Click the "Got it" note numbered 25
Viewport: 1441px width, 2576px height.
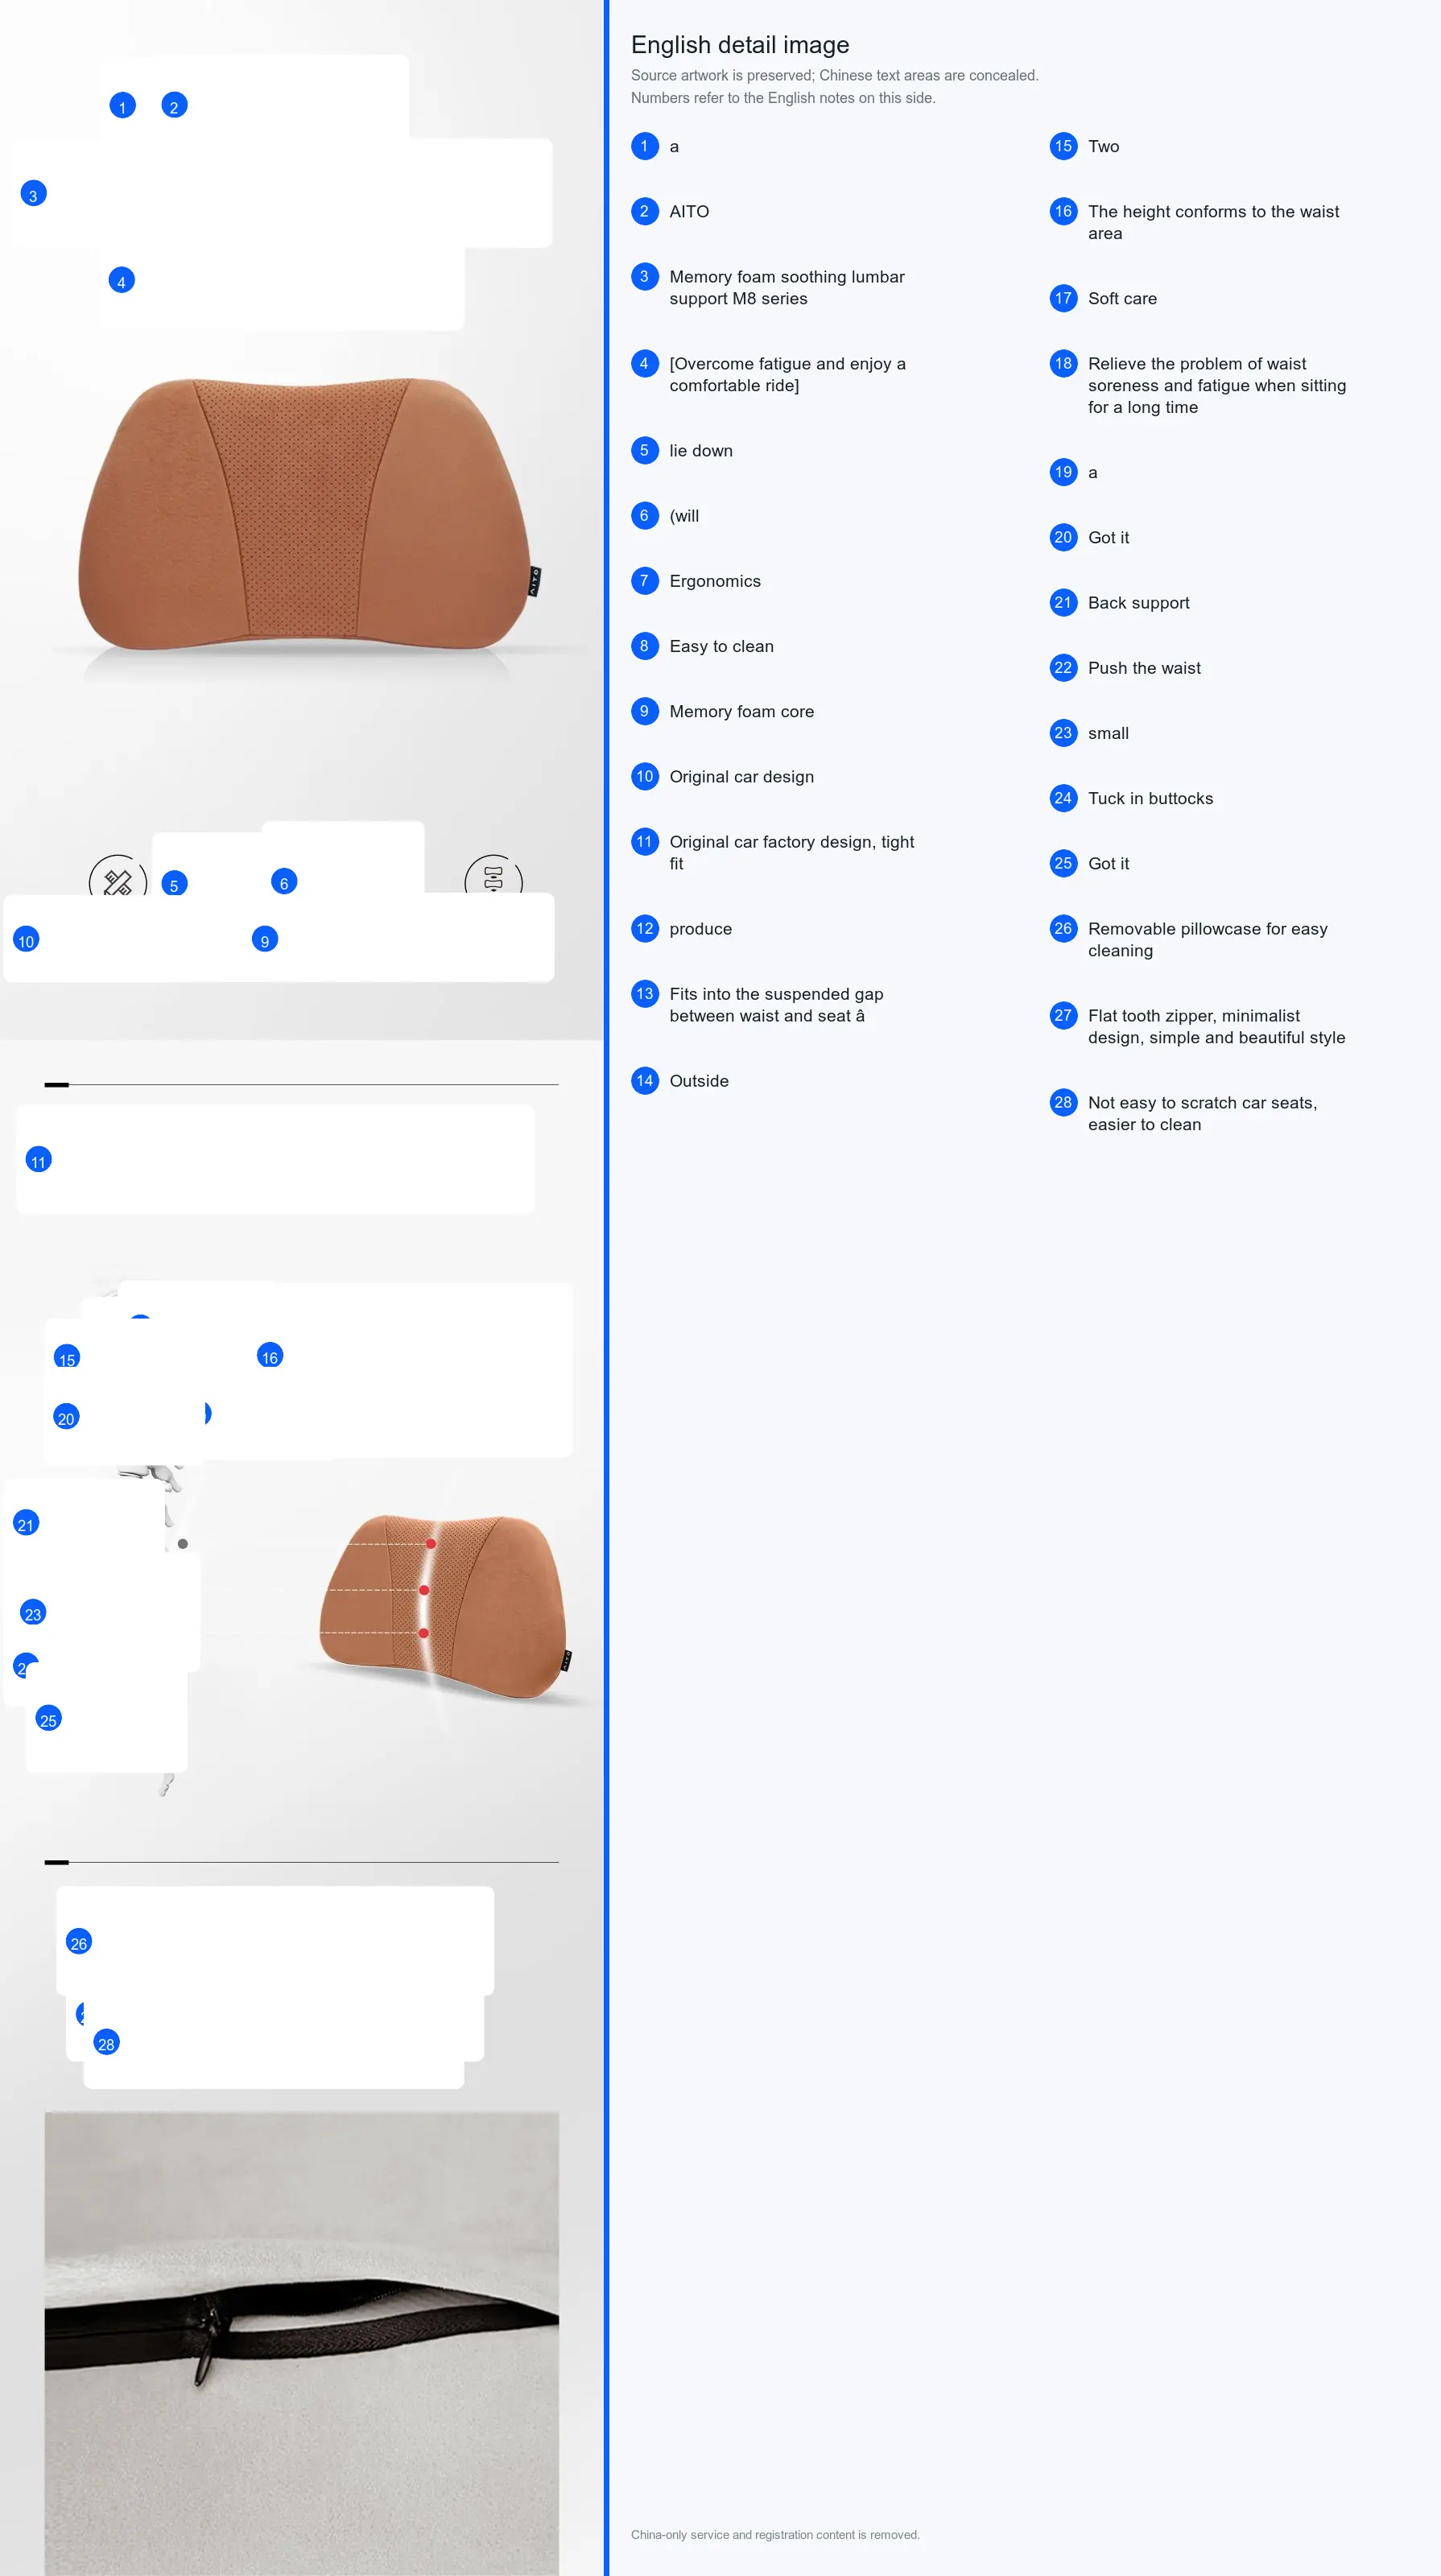pos(1108,863)
